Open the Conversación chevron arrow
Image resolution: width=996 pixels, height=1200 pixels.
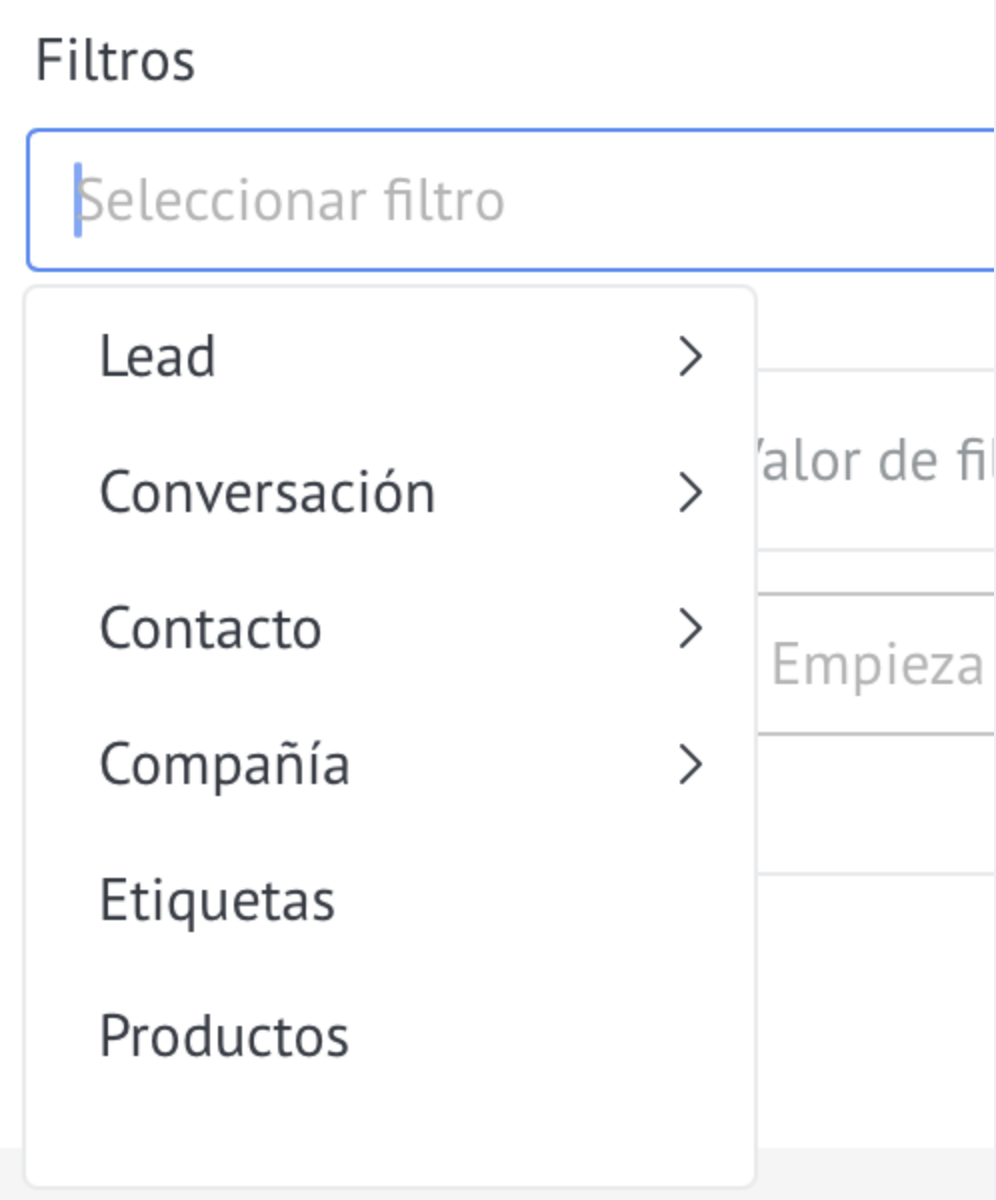click(x=690, y=492)
